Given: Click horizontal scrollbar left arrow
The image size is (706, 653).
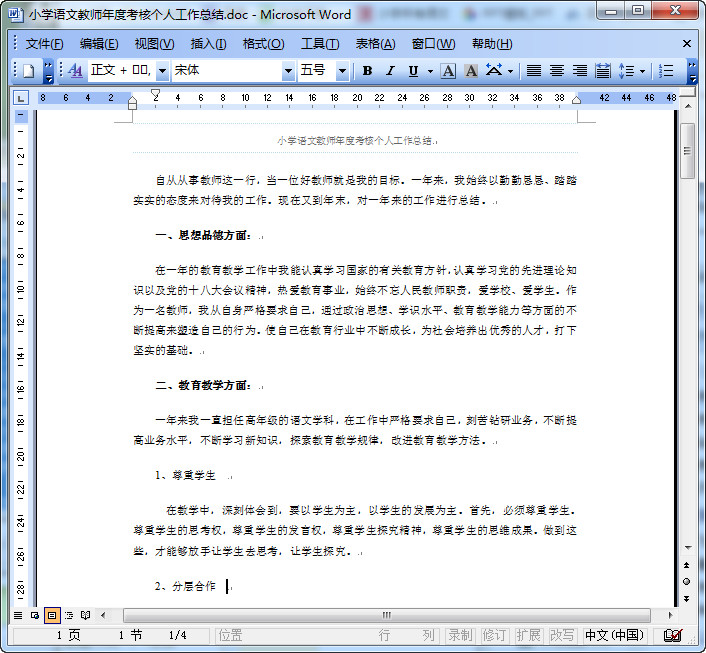Looking at the screenshot, I should point(103,615).
